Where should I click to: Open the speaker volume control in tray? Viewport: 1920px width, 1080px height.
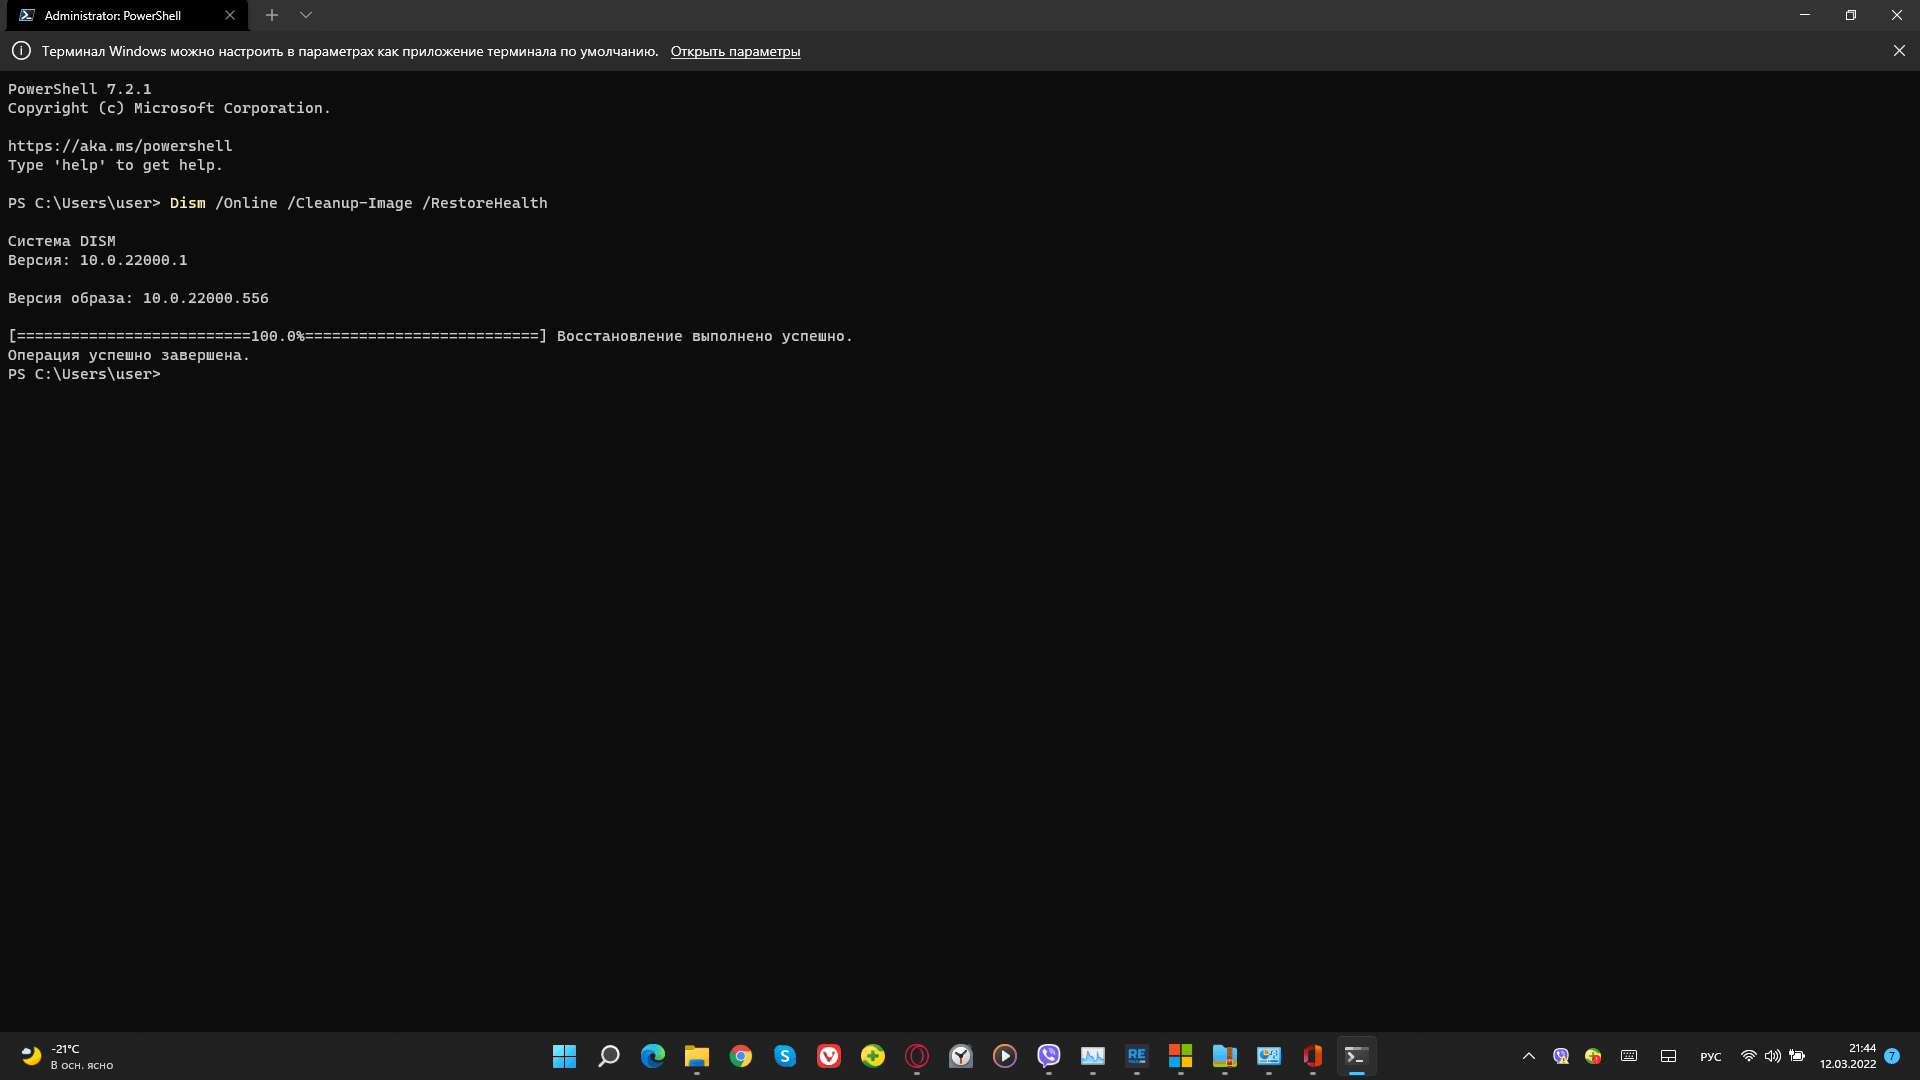click(x=1772, y=1056)
